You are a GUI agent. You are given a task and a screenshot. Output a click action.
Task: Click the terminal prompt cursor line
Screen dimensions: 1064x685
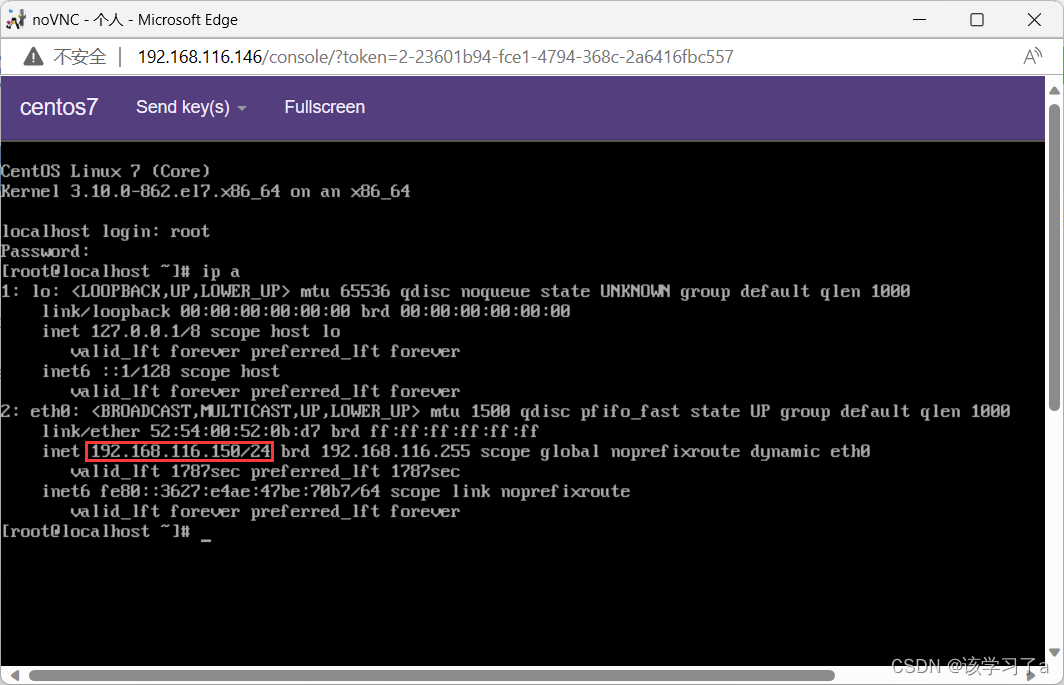[x=107, y=532]
